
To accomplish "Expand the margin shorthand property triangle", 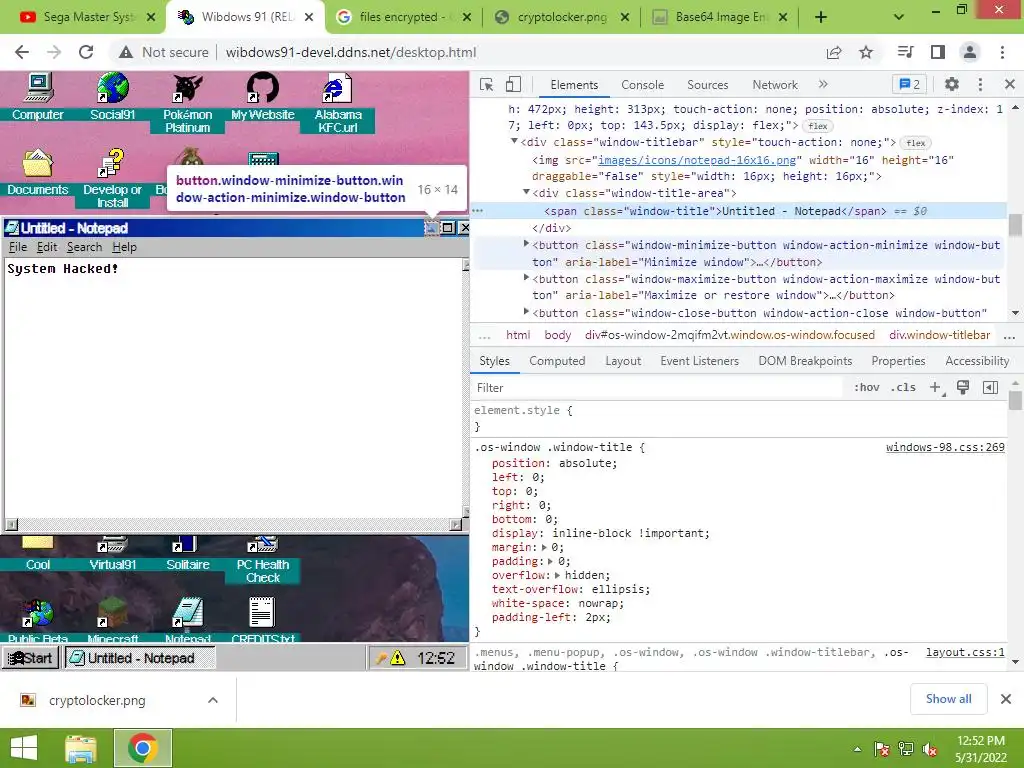I will click(544, 547).
